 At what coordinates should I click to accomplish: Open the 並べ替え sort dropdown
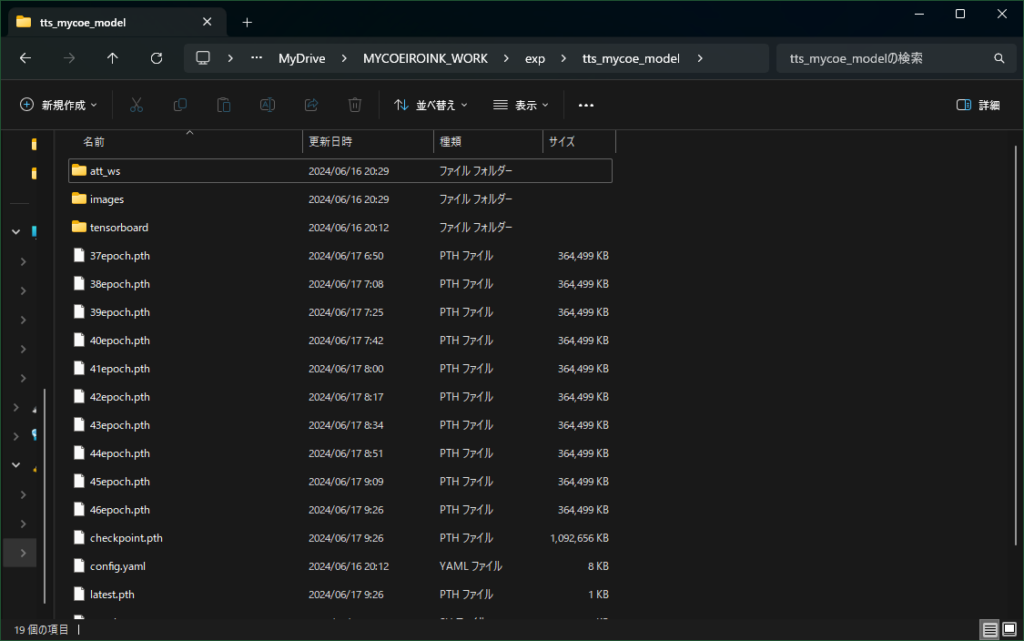point(431,105)
